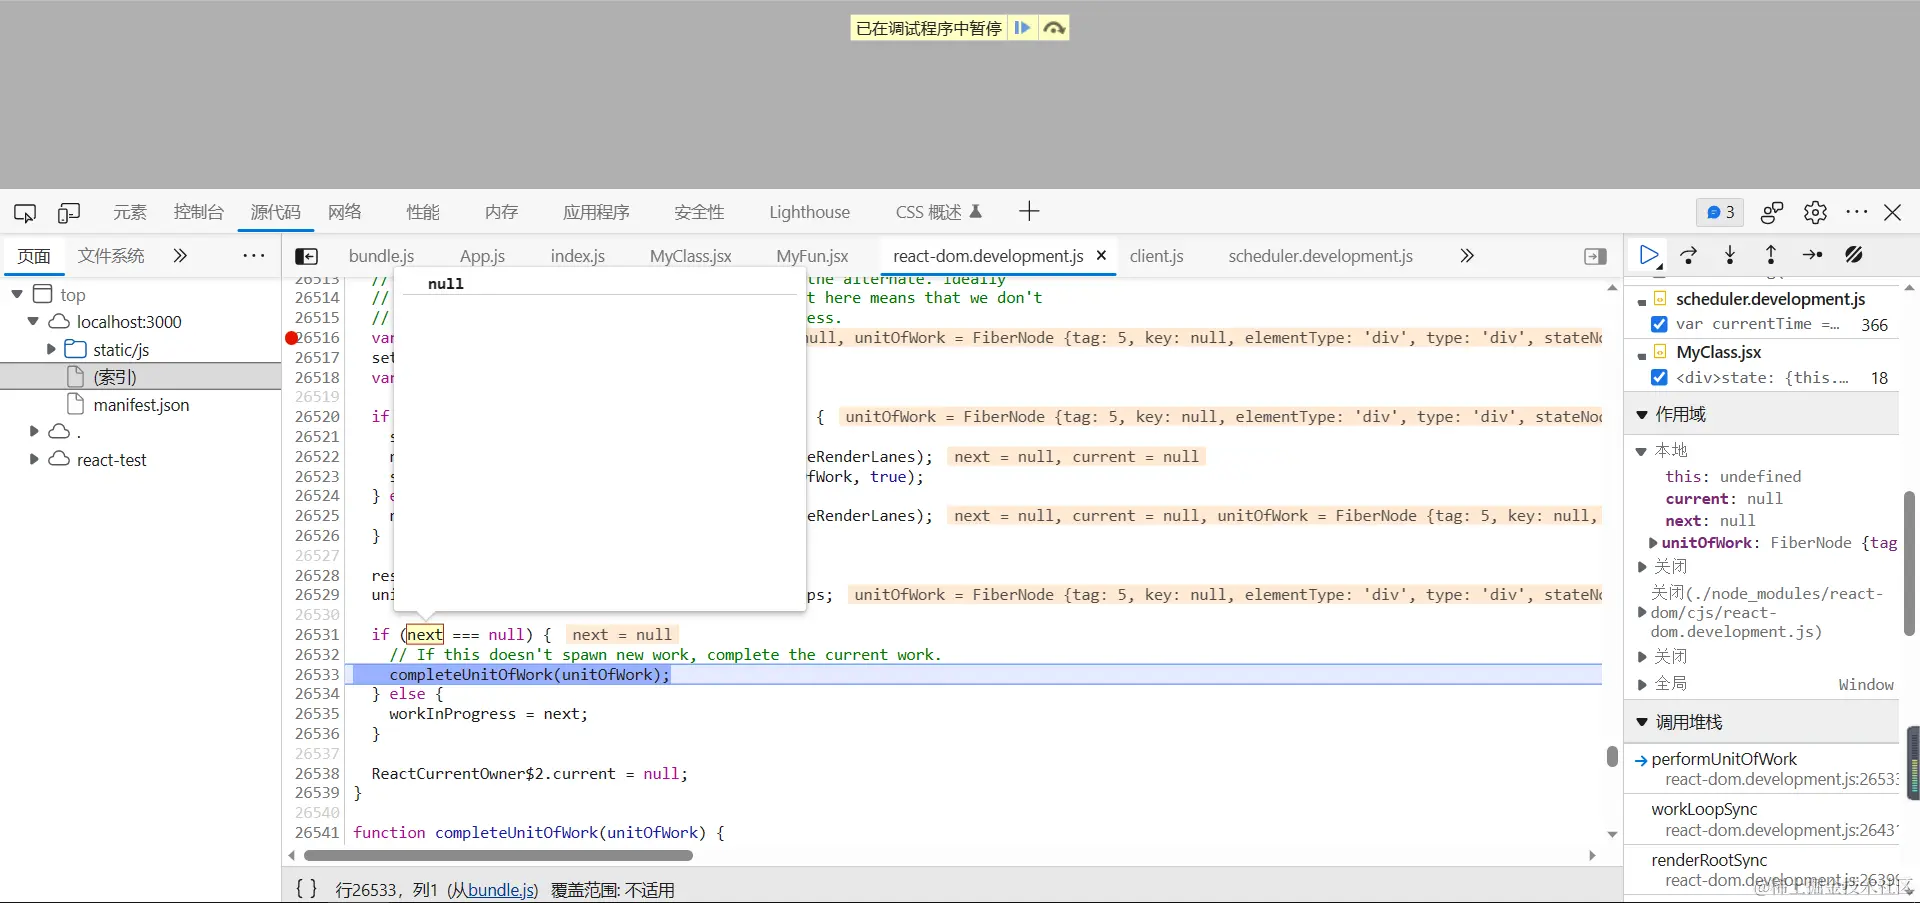The width and height of the screenshot is (1920, 903).
Task: Toggle the file navigator sidebar icon
Action: pos(307,256)
